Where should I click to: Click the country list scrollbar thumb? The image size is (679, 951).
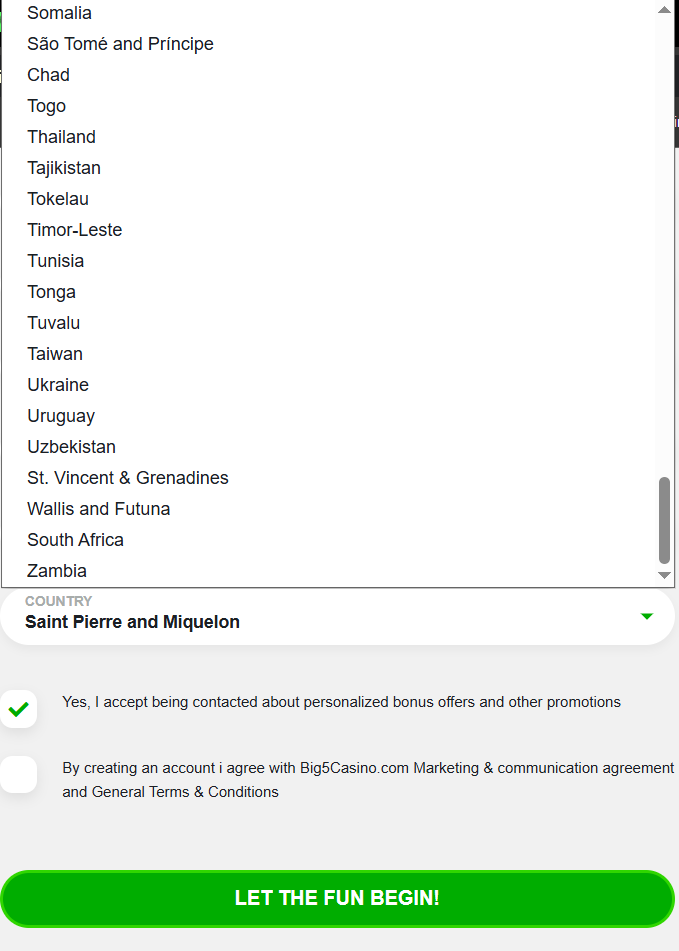click(665, 520)
